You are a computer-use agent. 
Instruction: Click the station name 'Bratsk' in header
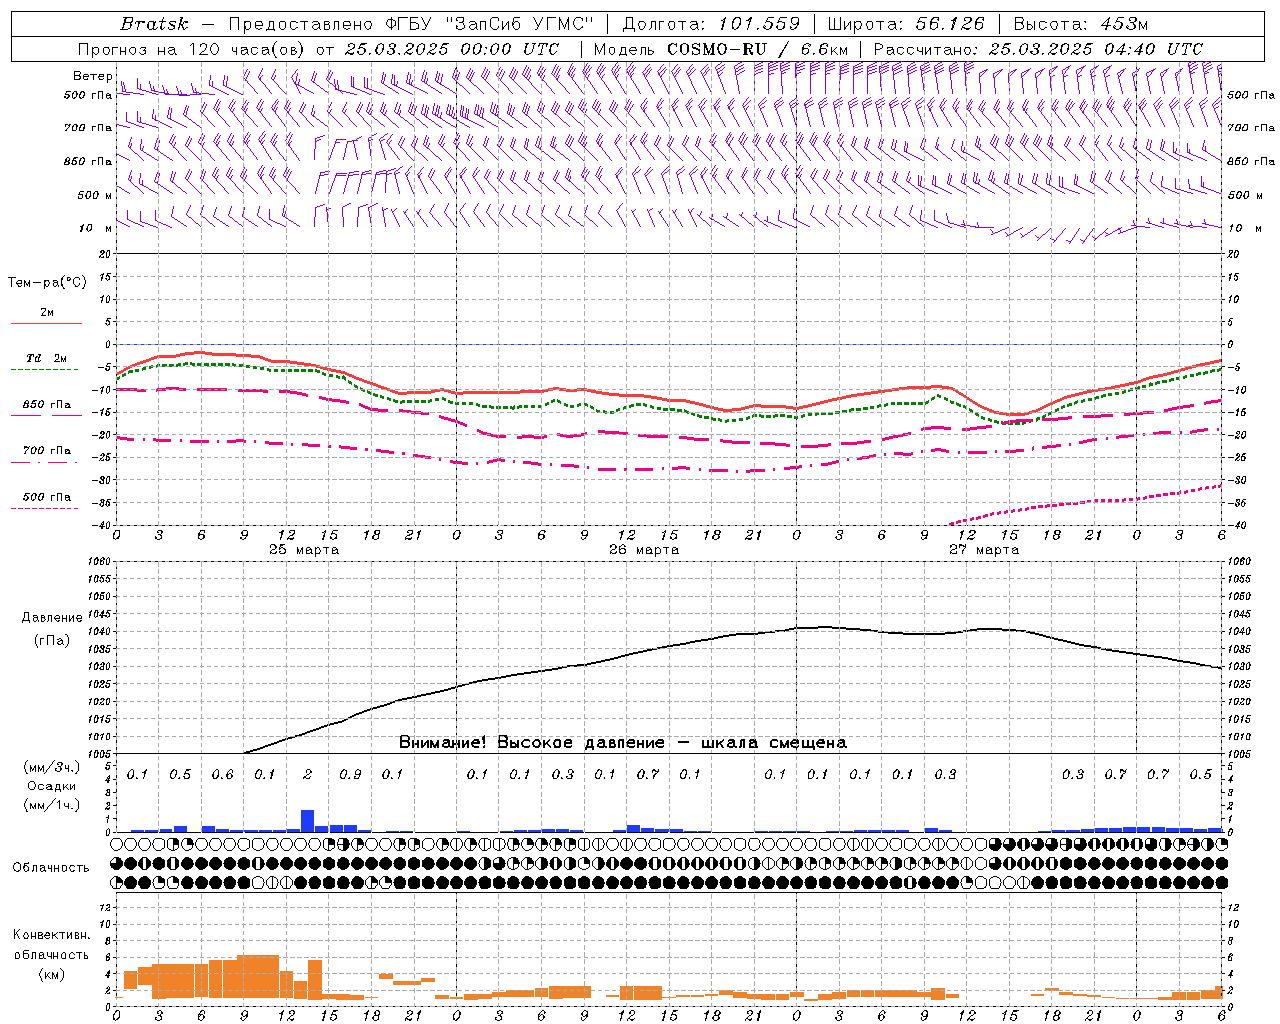[154, 24]
